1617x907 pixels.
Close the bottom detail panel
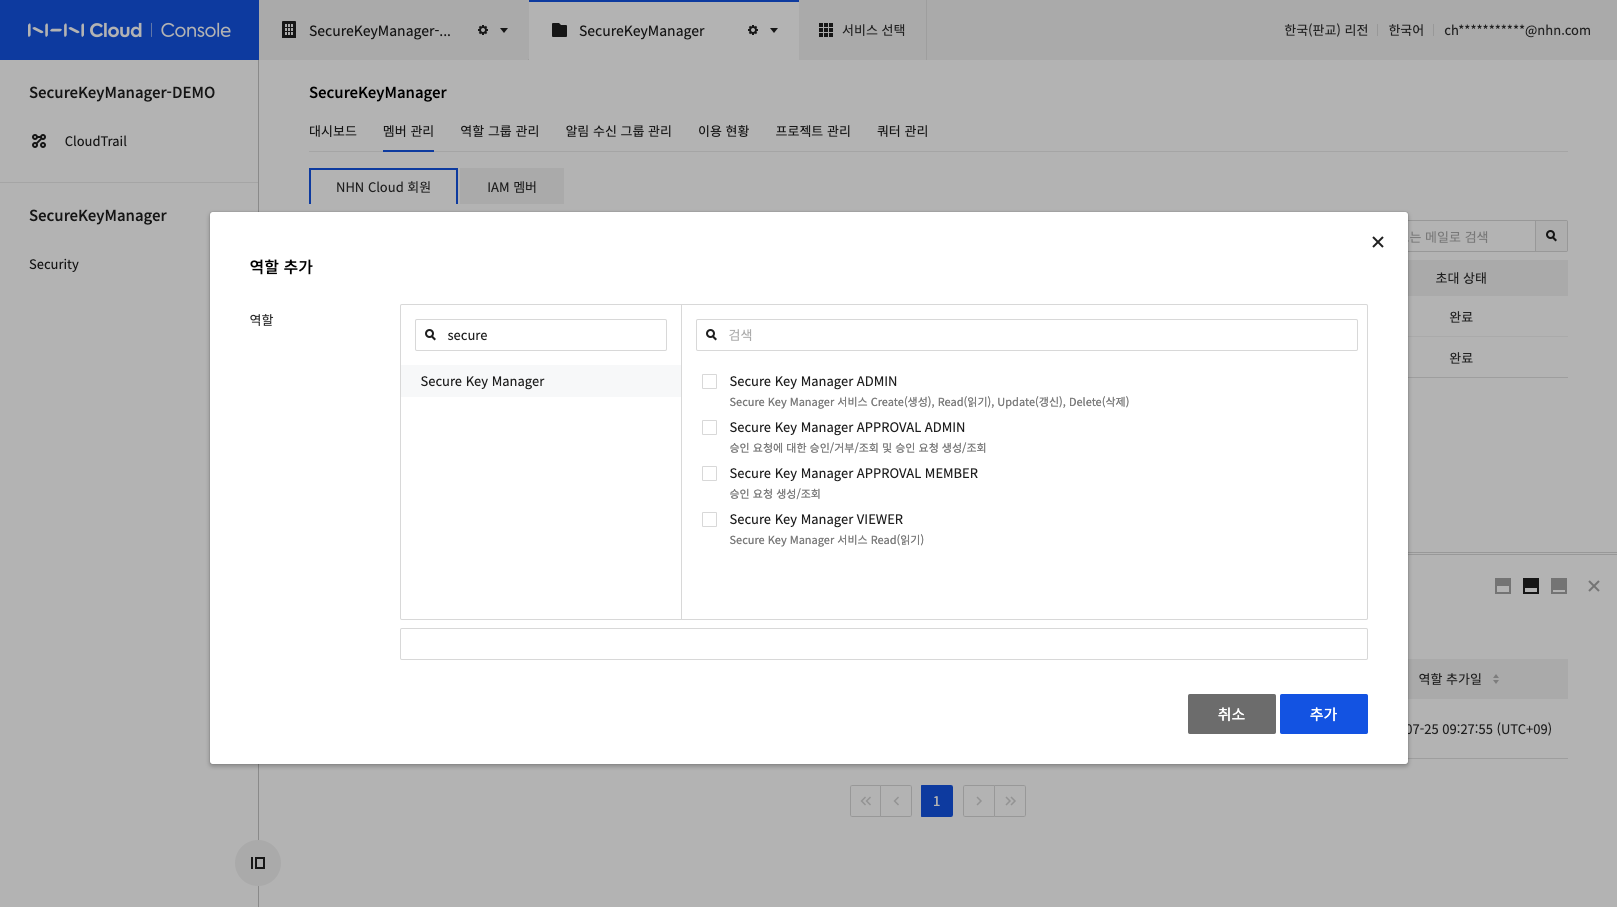click(1594, 586)
